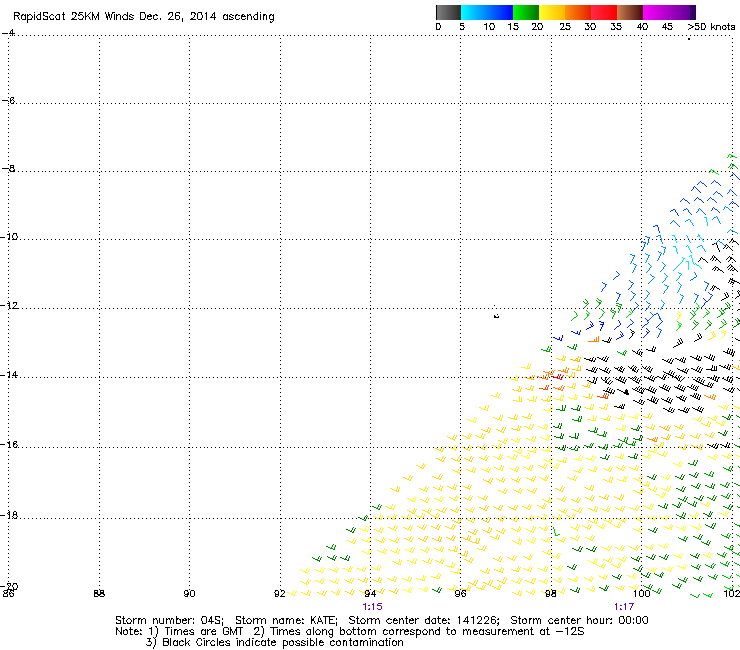Click the word 'ascending' in the title
Screen dimensions: 740x650
[248, 17]
